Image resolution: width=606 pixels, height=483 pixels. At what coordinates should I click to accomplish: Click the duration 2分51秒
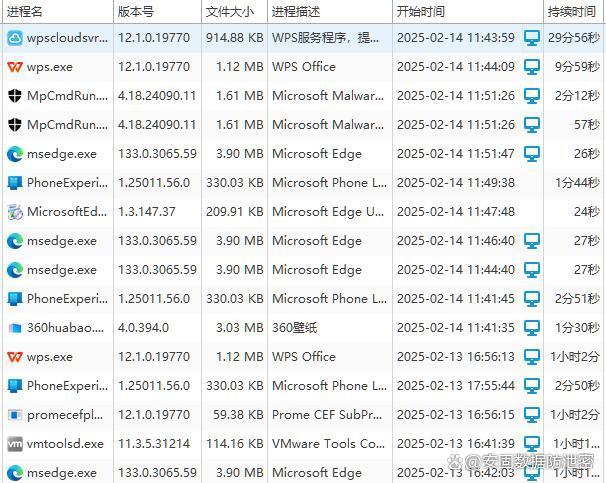[x=577, y=299]
